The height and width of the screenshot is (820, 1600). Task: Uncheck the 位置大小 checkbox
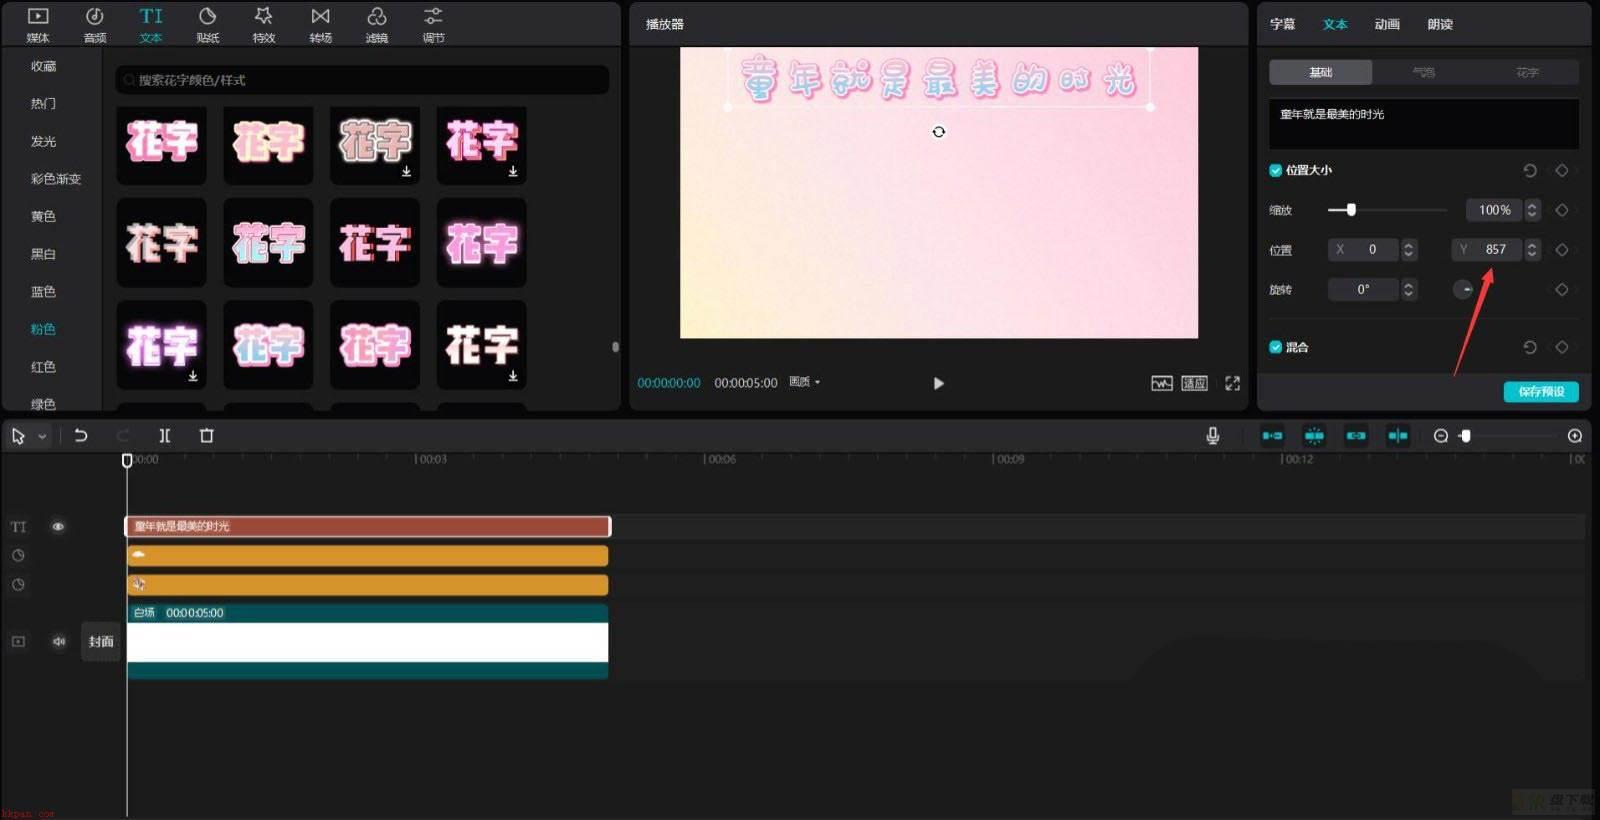click(1276, 170)
